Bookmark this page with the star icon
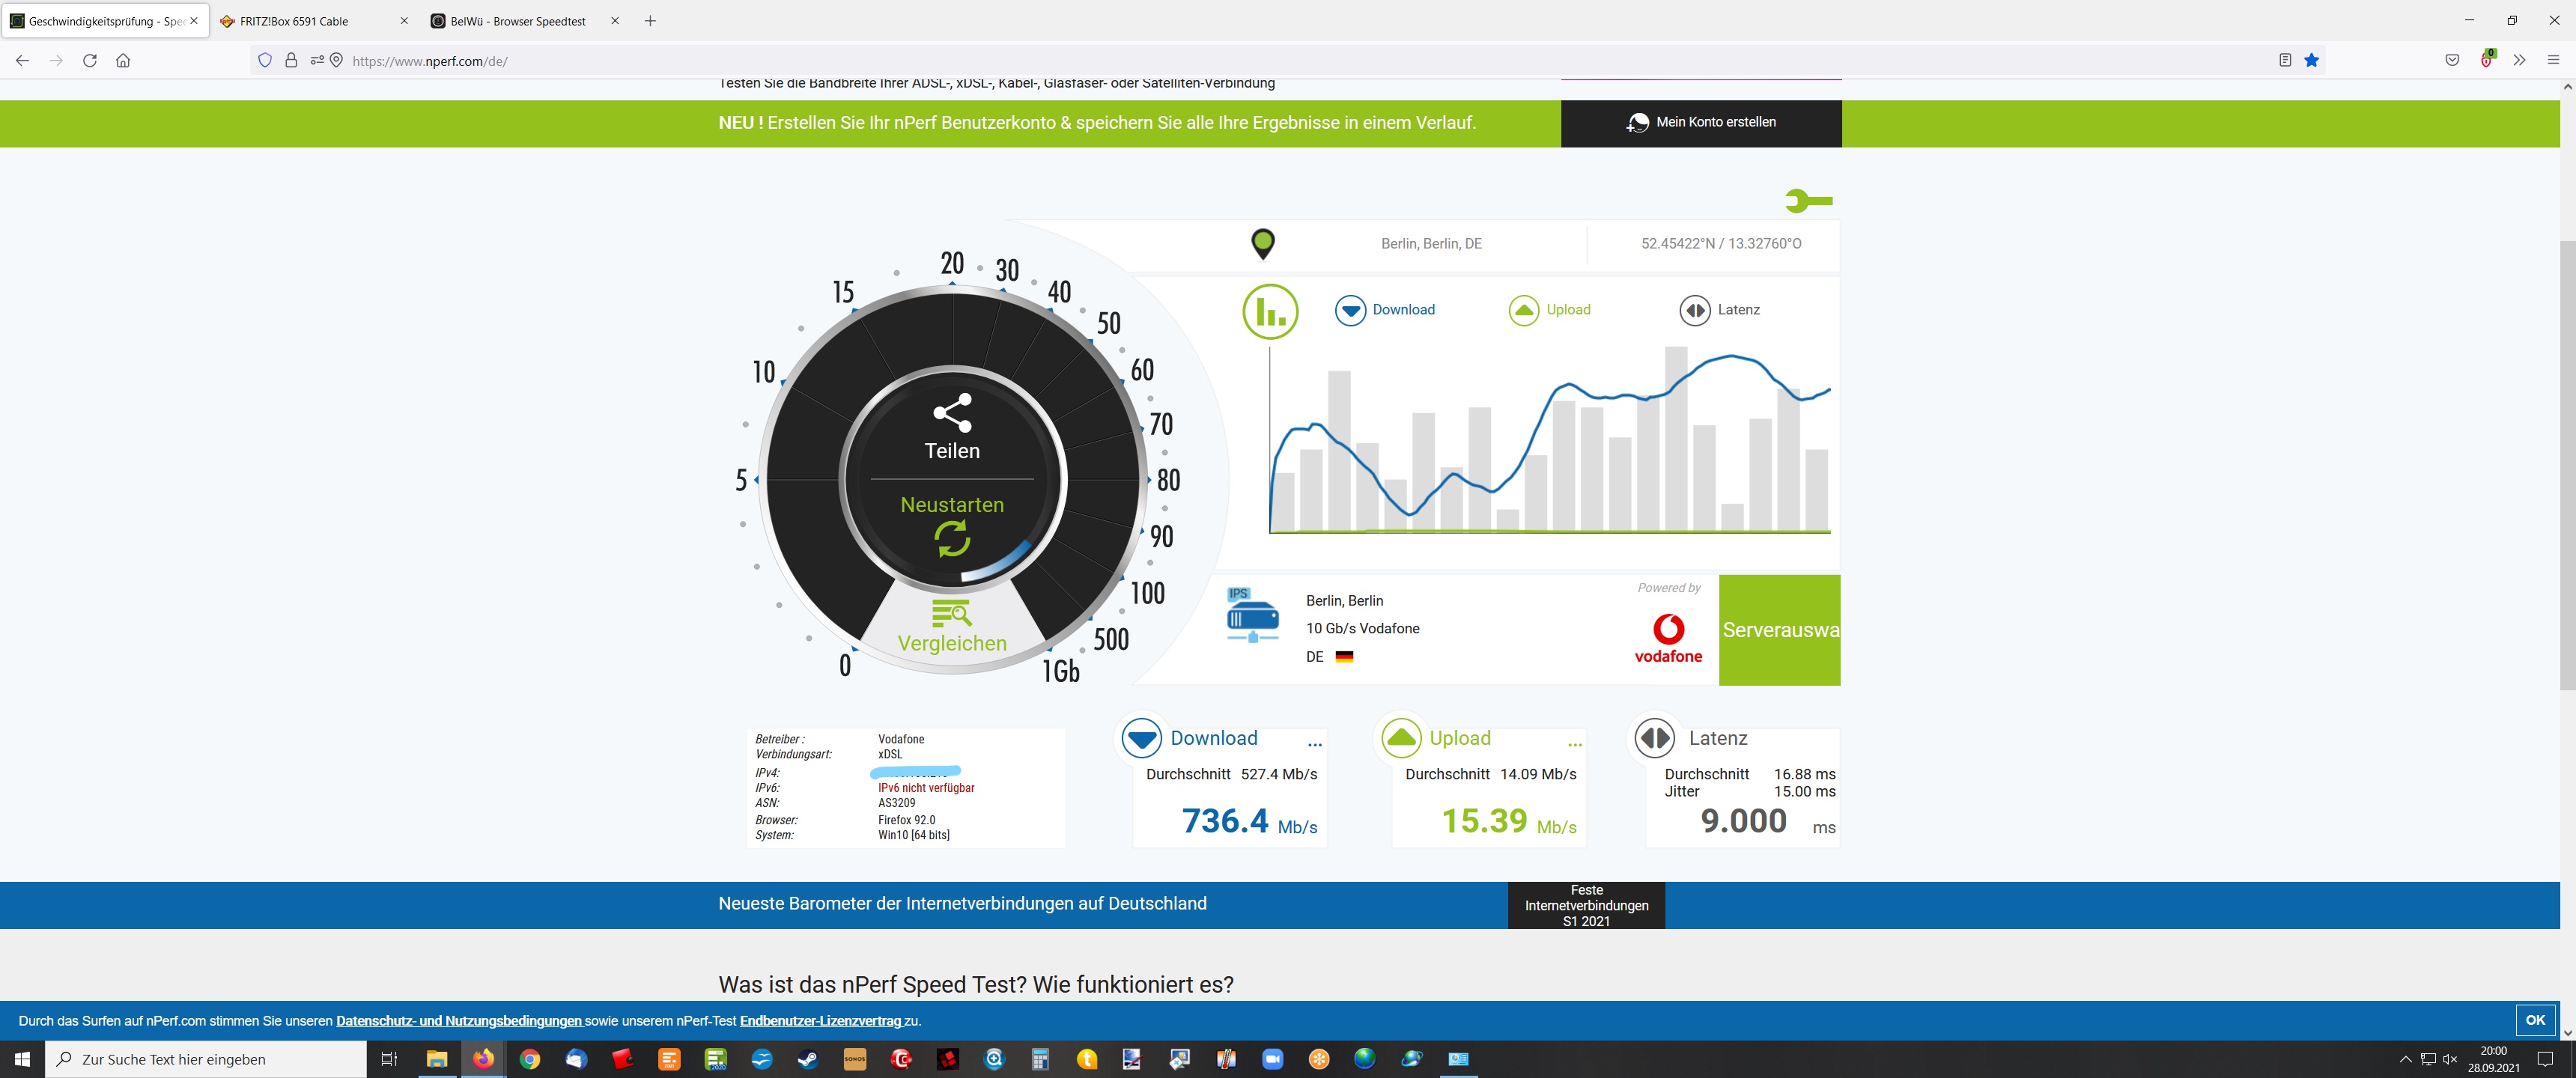 tap(2311, 60)
